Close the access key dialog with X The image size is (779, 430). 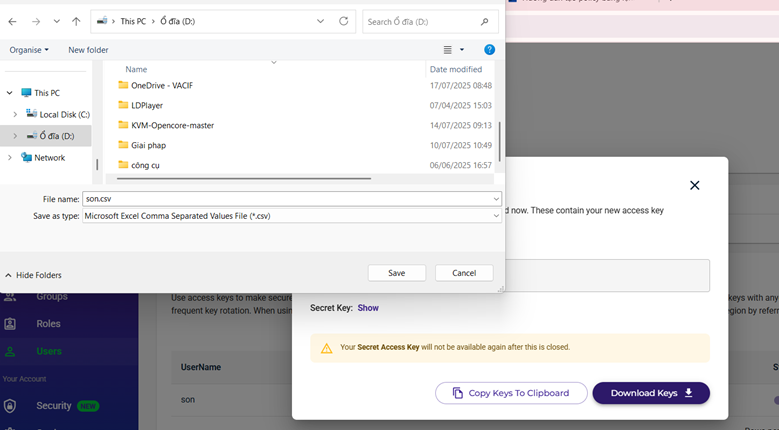(x=694, y=185)
